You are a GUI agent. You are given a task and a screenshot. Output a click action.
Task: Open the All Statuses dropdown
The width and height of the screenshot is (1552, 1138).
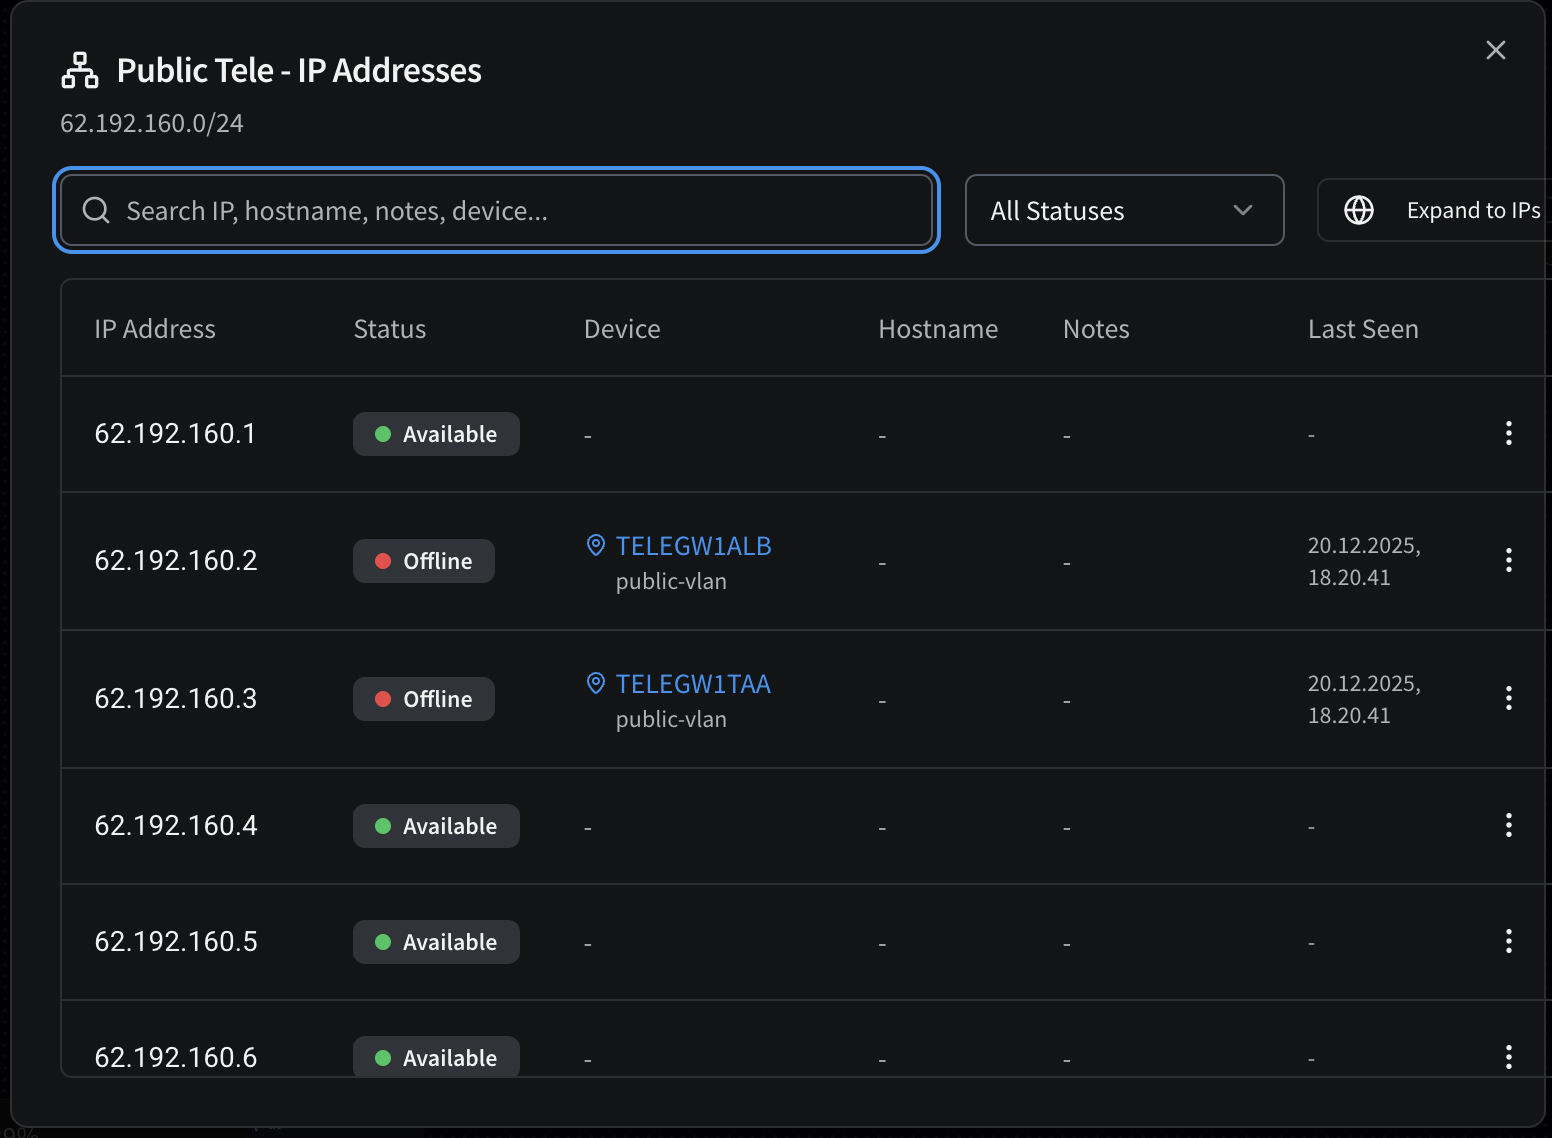(x=1123, y=210)
